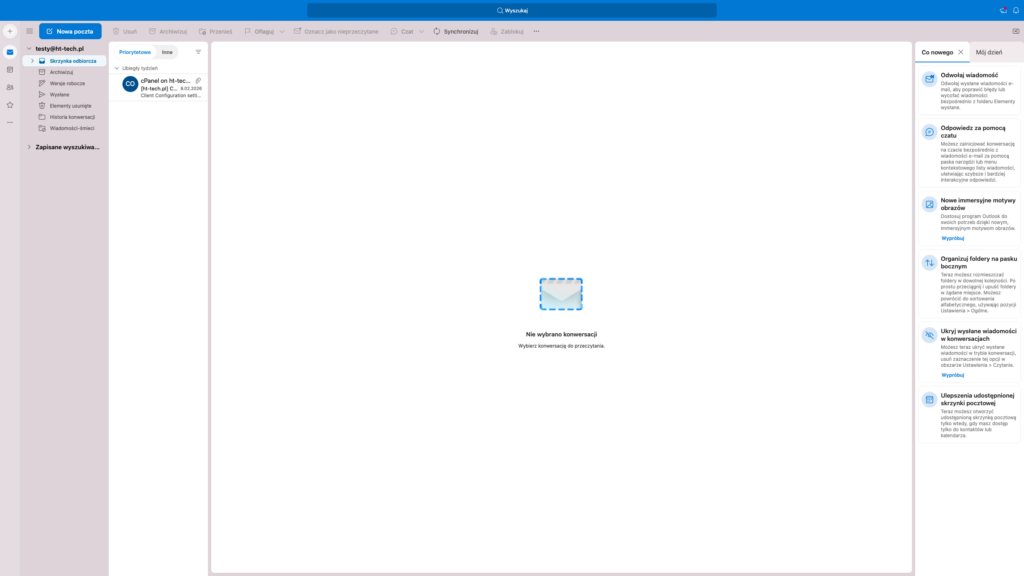Screen dimensions: 1024x576
Task: Click the Synchronizuj button
Action: pyautogui.click(x=456, y=31)
